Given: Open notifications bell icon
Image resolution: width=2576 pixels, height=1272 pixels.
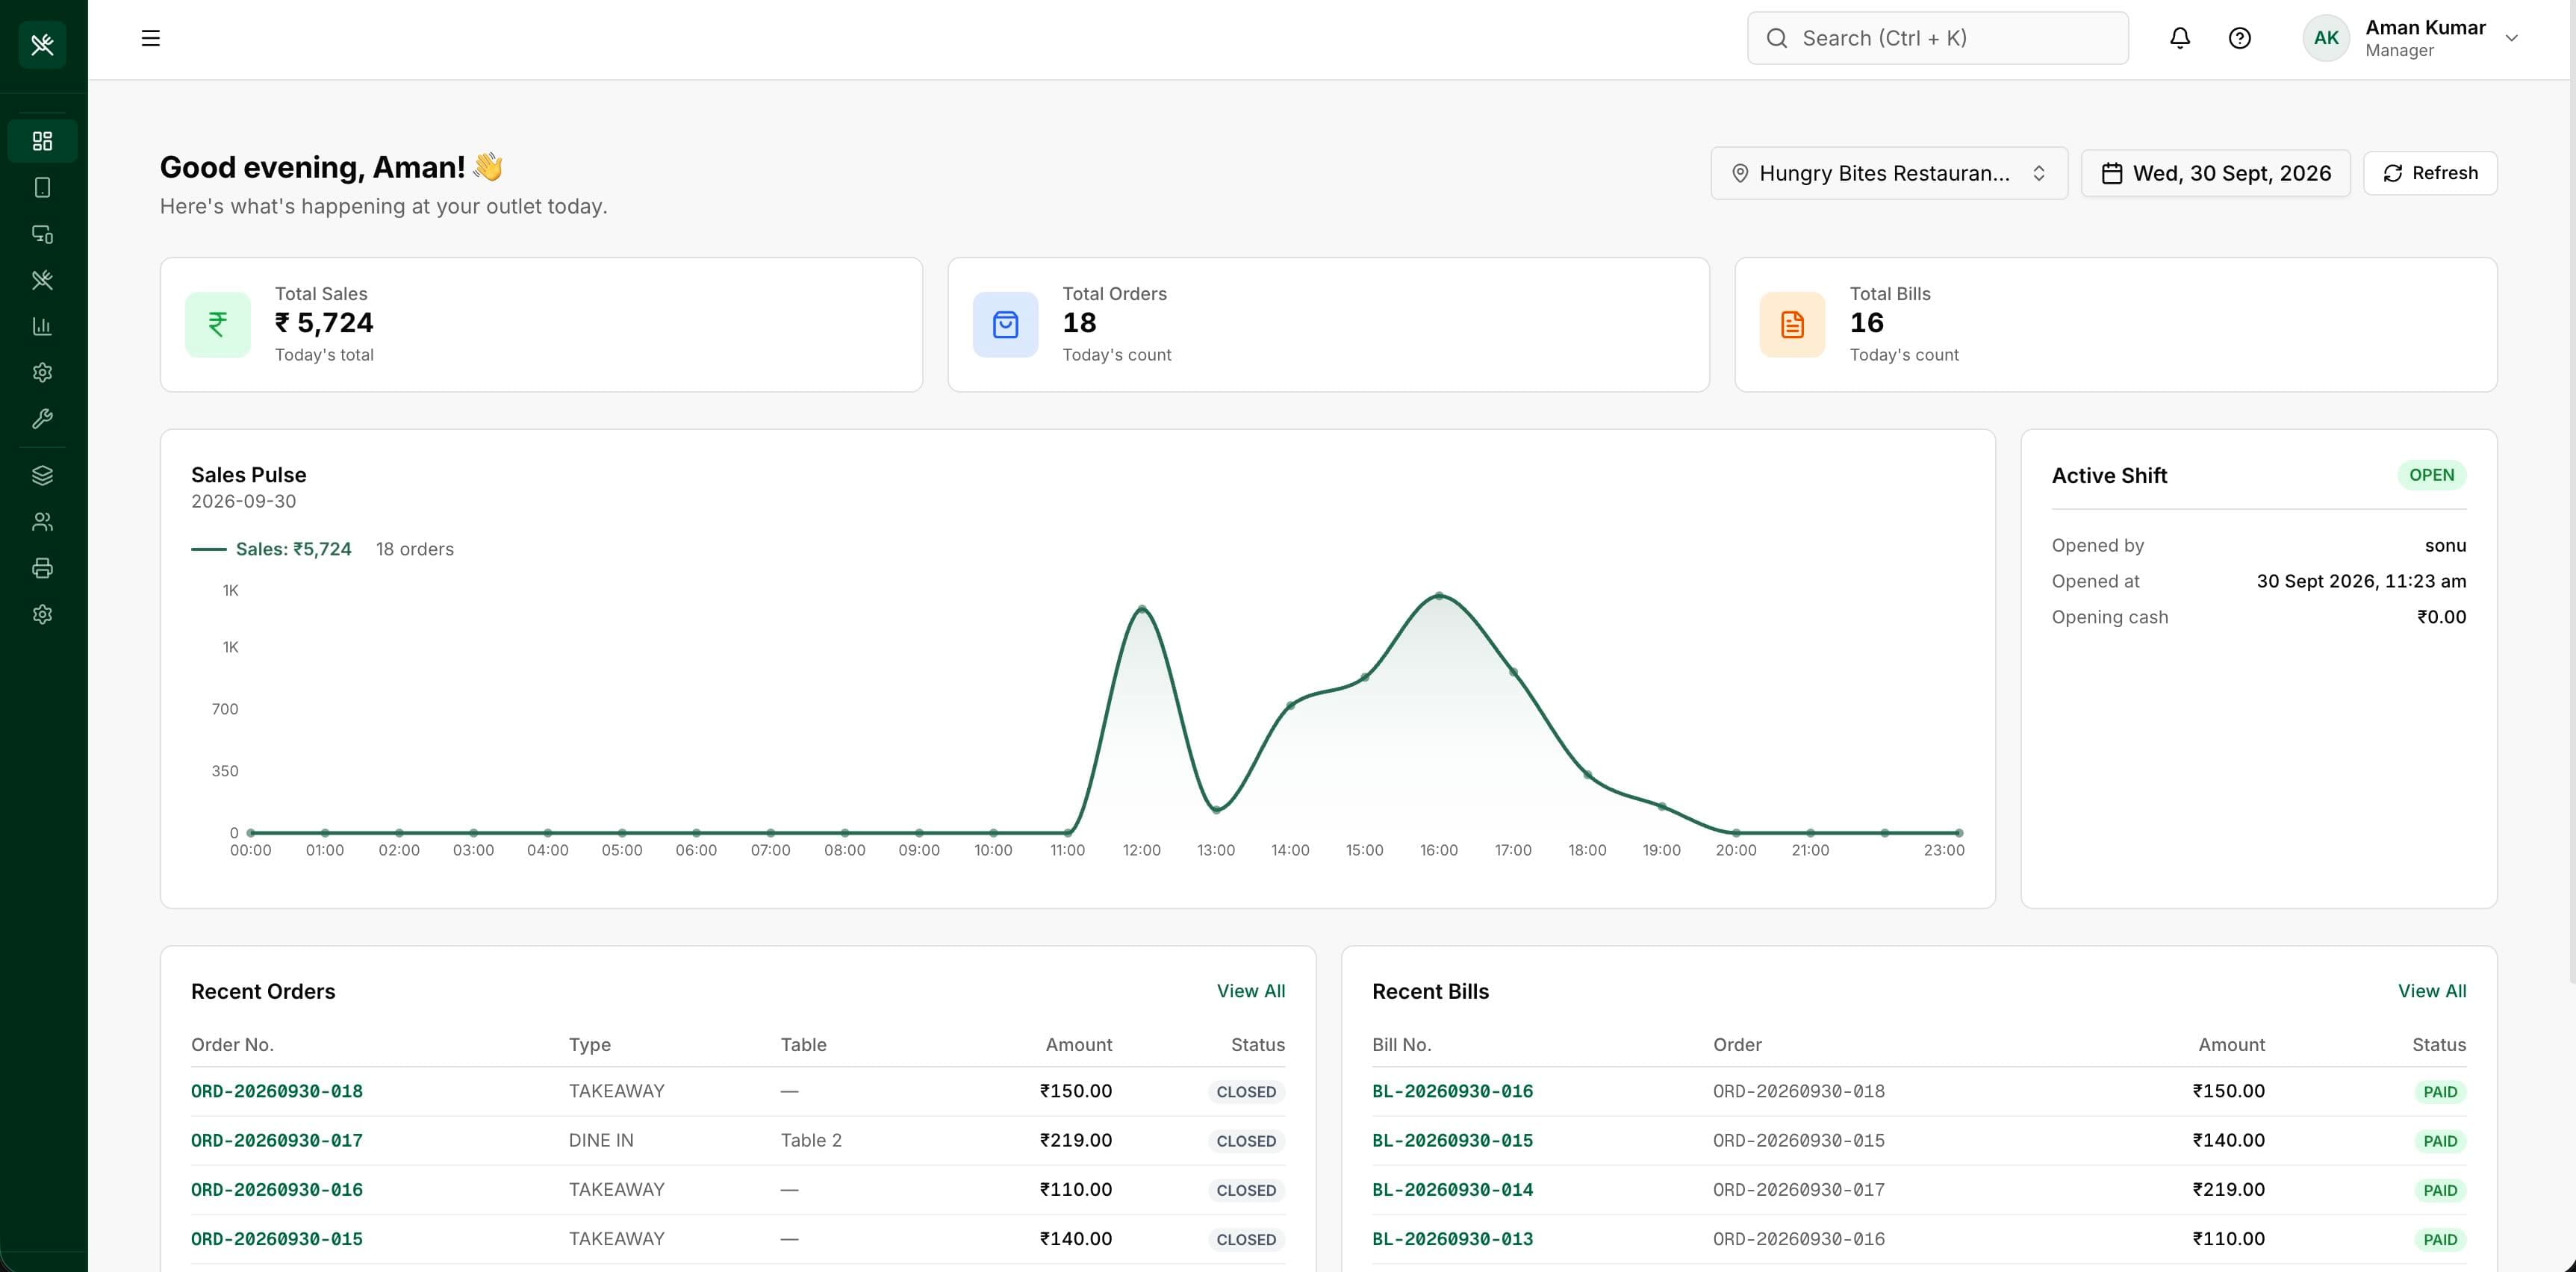Looking at the screenshot, I should tap(2180, 38).
